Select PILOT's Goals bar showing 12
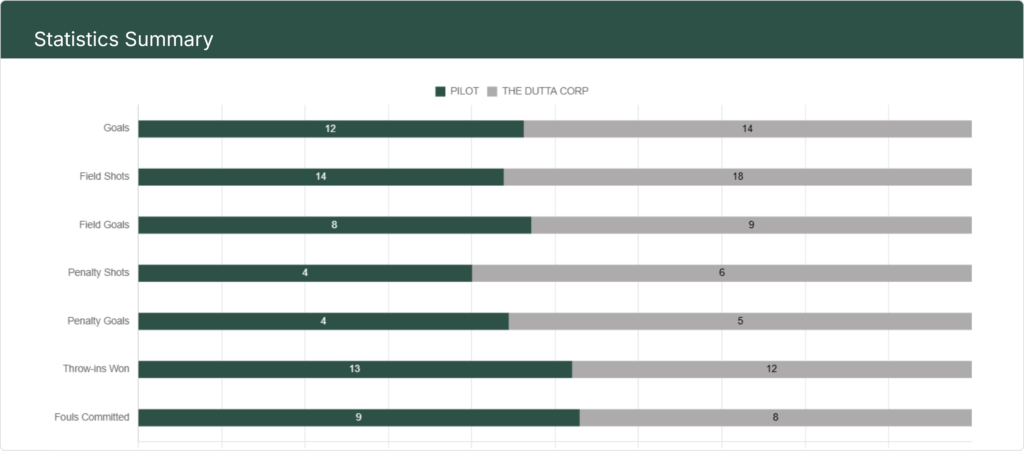This screenshot has height=451, width=1024. 330,129
